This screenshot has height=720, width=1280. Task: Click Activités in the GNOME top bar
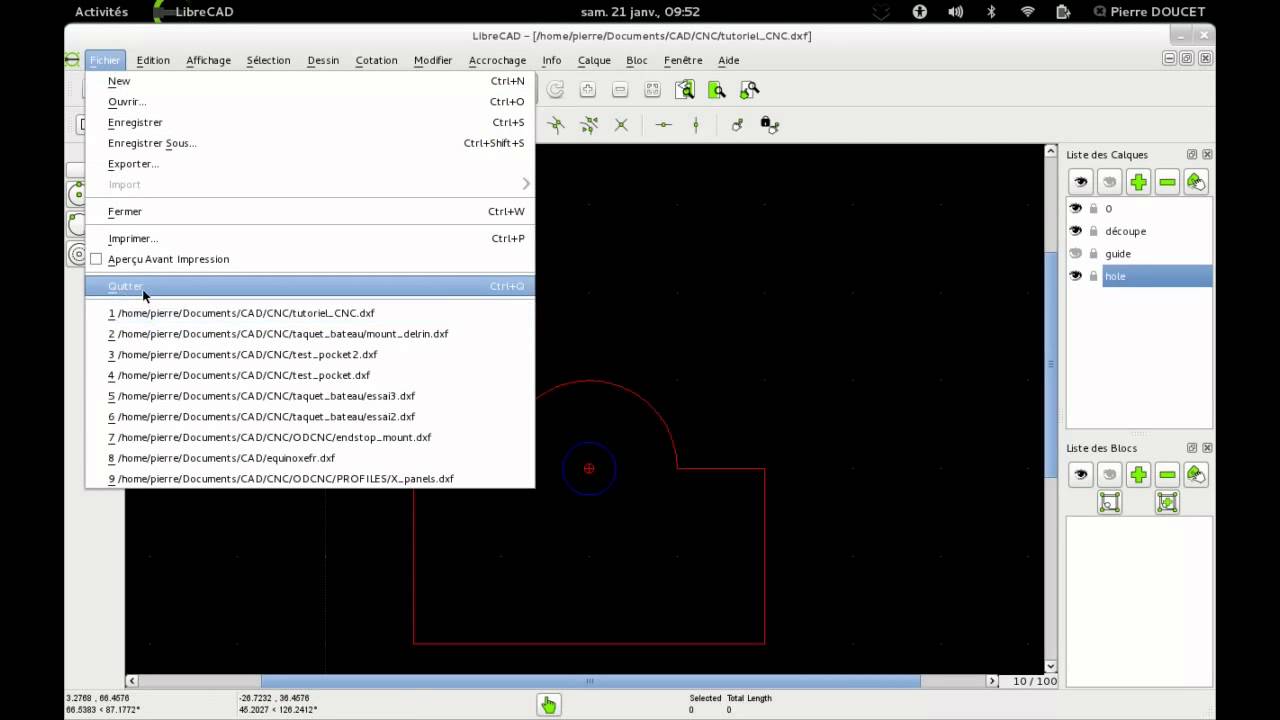click(101, 12)
